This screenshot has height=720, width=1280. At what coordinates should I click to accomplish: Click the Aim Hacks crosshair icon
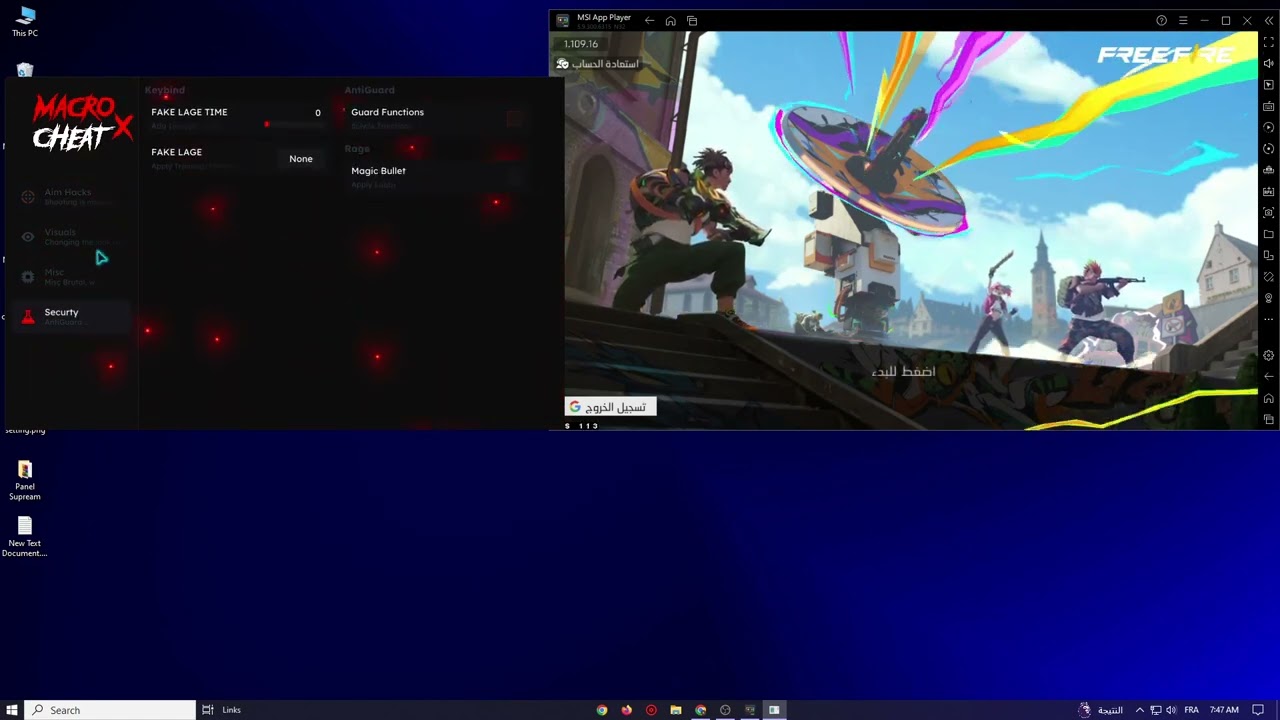(x=28, y=197)
